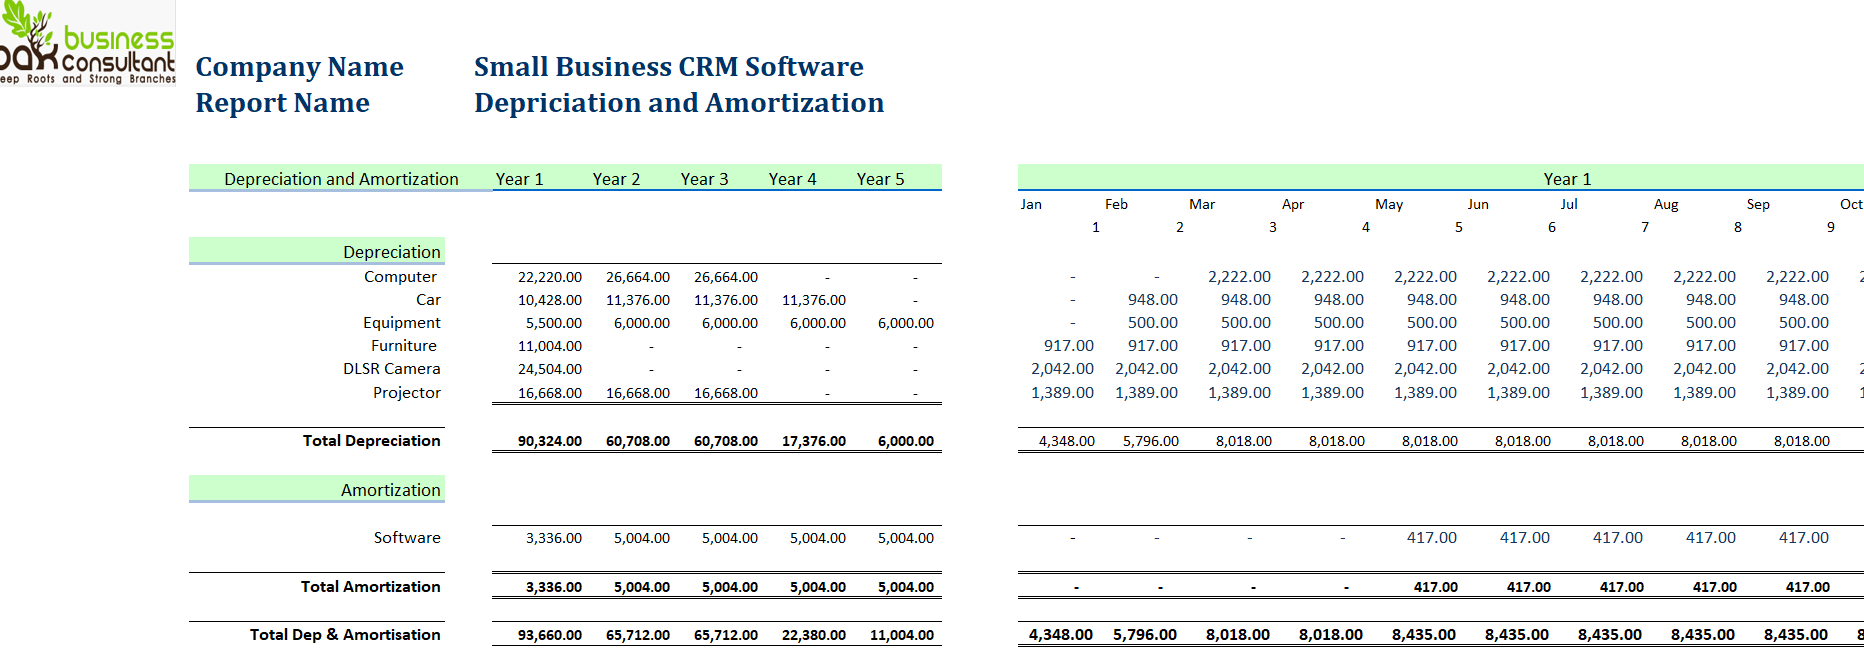This screenshot has height=650, width=1864.
Task: Click the monthly table Year 1 green header
Action: (x=1567, y=179)
